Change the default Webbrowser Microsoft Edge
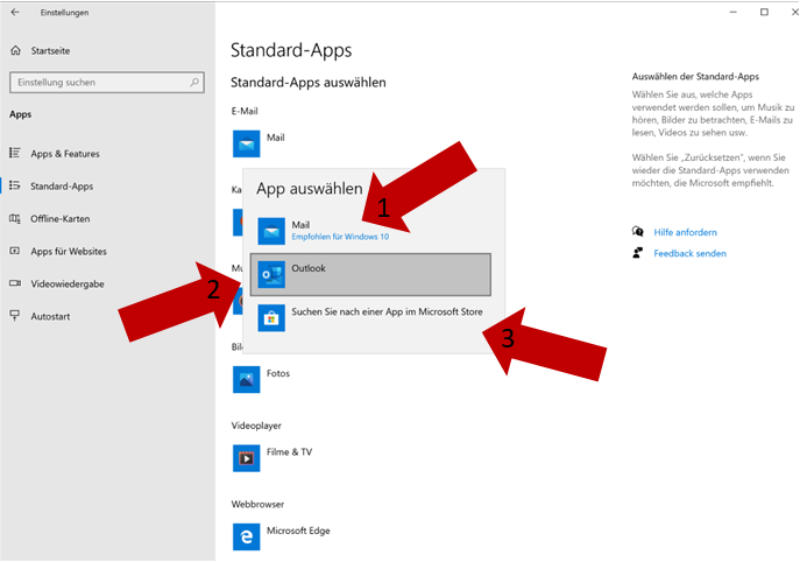The image size is (800, 562). point(281,537)
